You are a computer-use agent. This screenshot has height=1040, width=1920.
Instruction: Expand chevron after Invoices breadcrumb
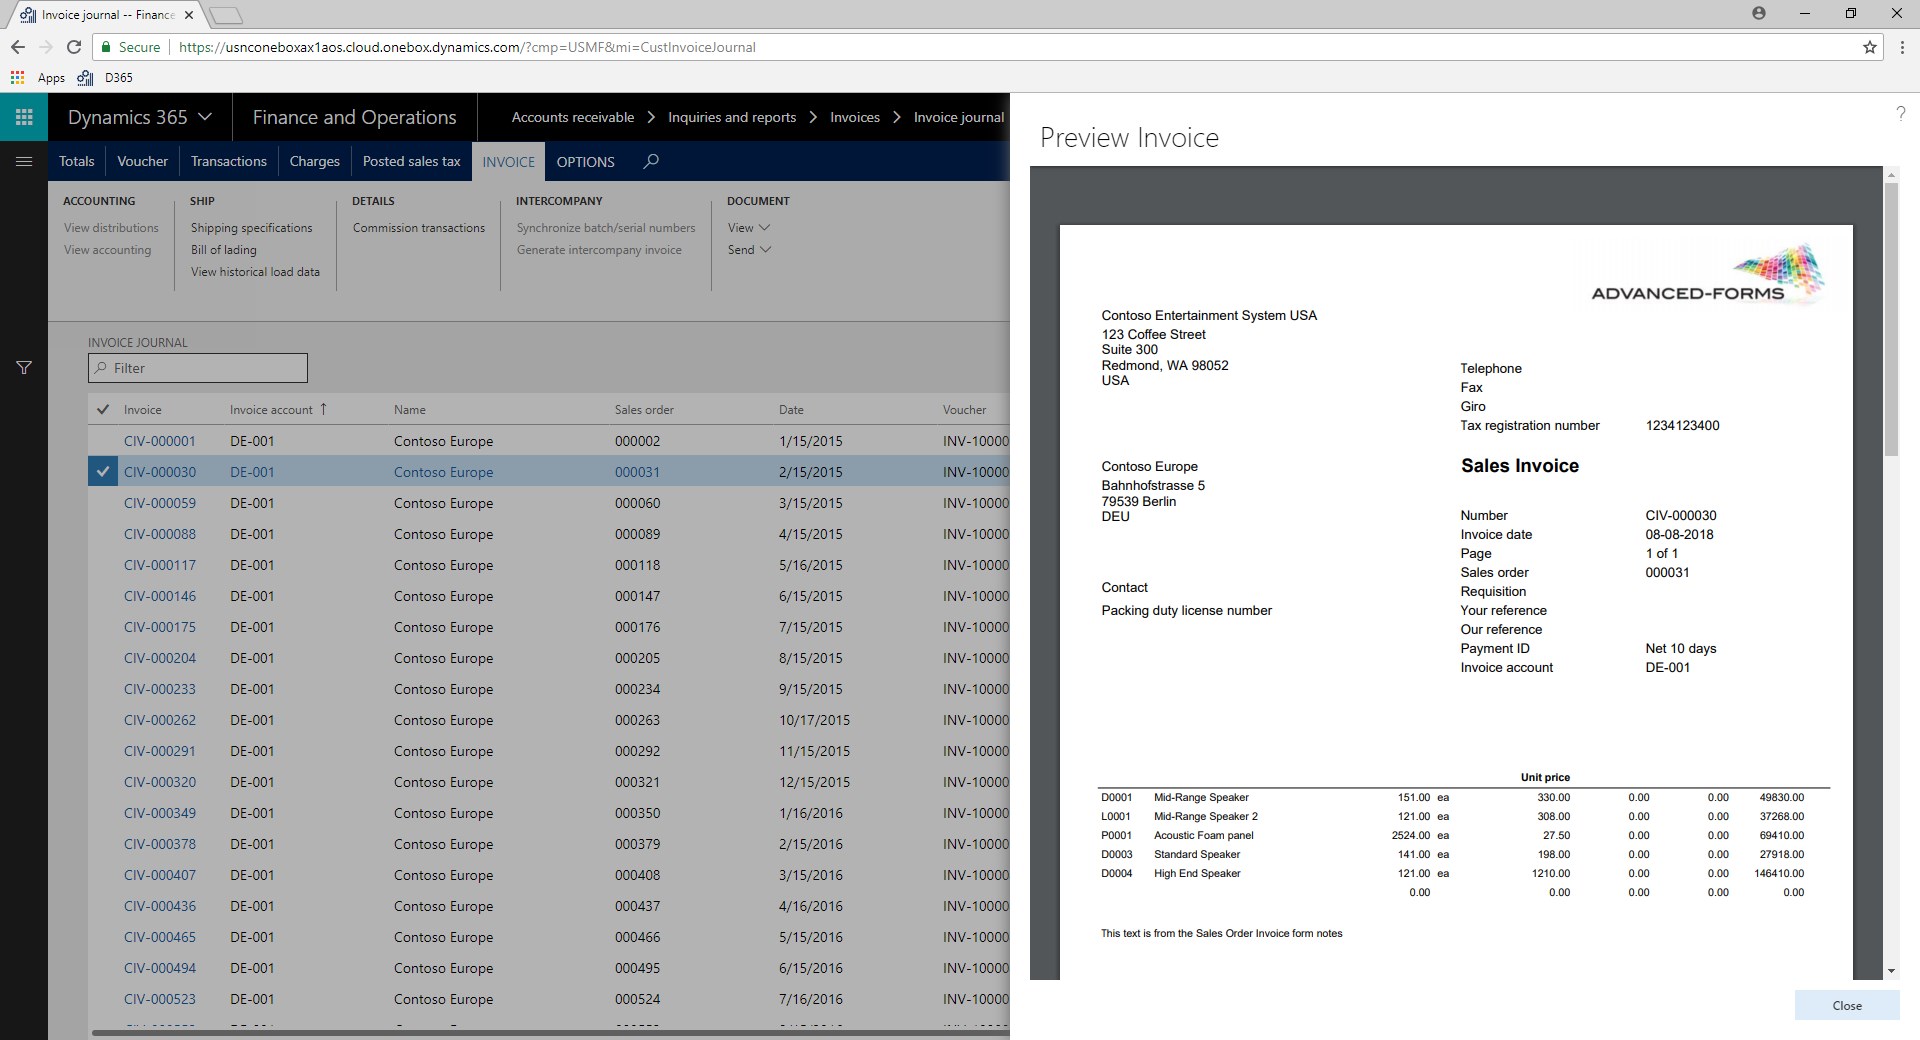point(897,117)
